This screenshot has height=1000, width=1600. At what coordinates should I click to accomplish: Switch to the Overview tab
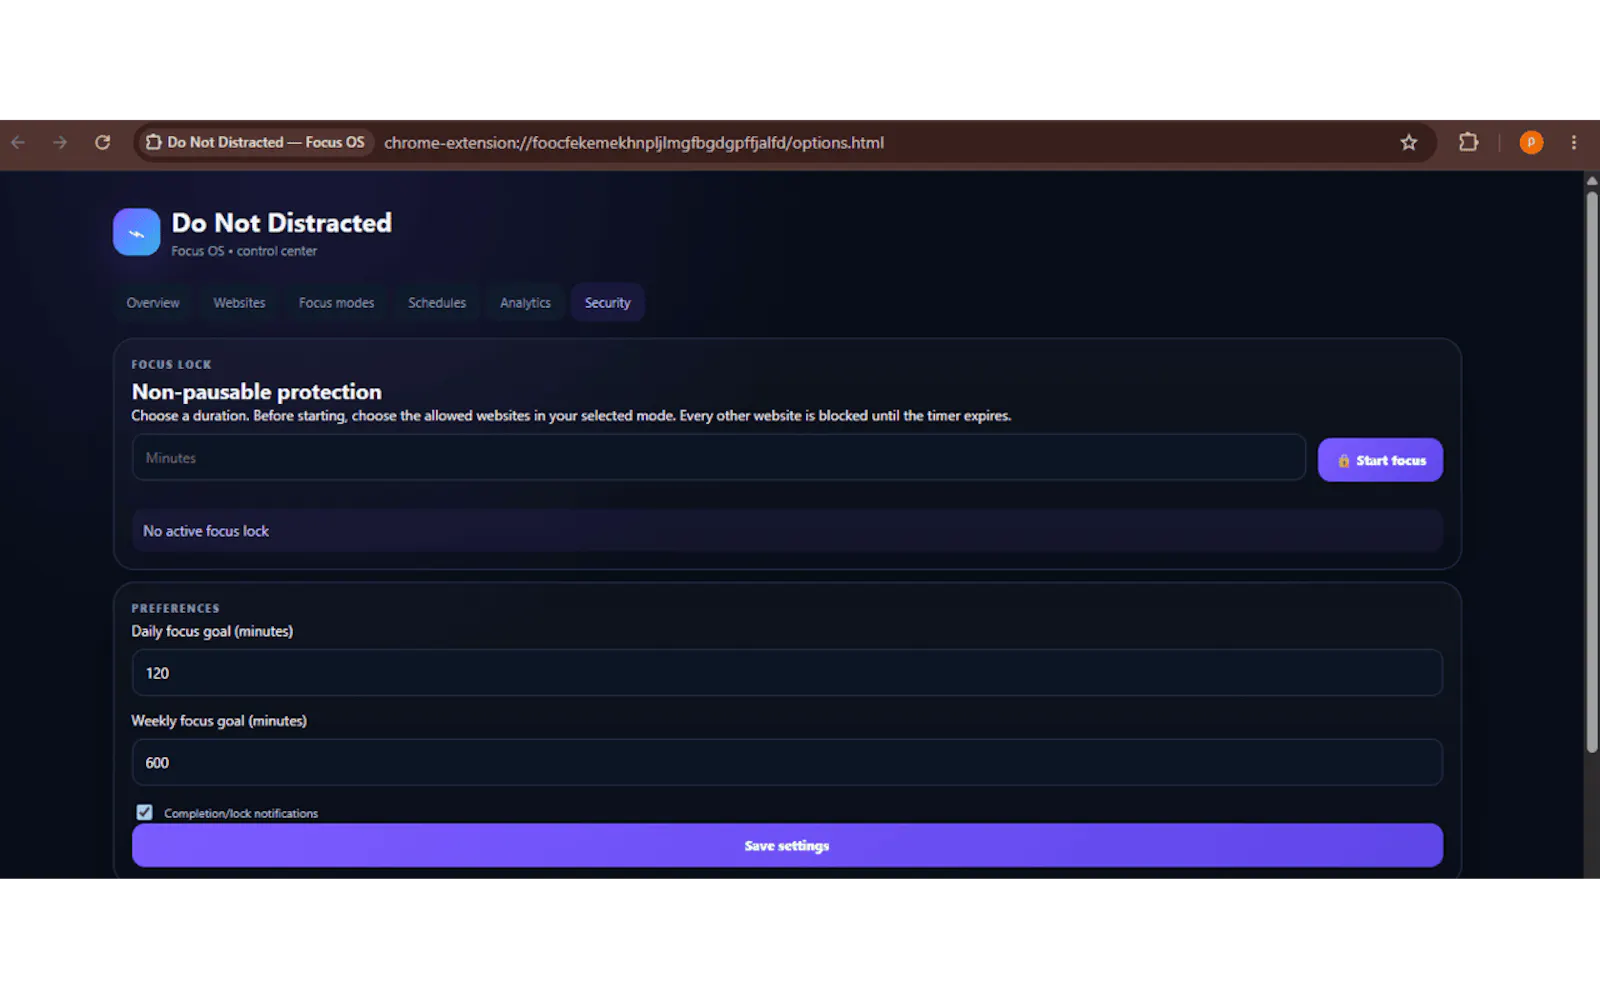pyautogui.click(x=153, y=303)
